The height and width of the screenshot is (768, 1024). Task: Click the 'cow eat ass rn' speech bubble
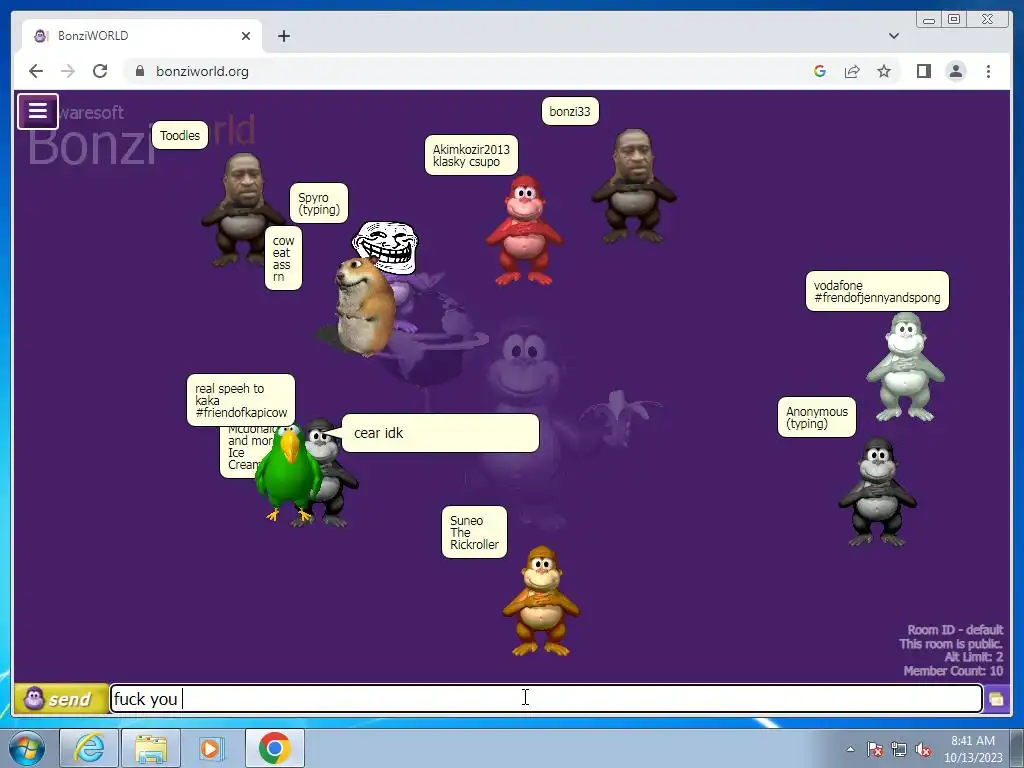click(283, 258)
